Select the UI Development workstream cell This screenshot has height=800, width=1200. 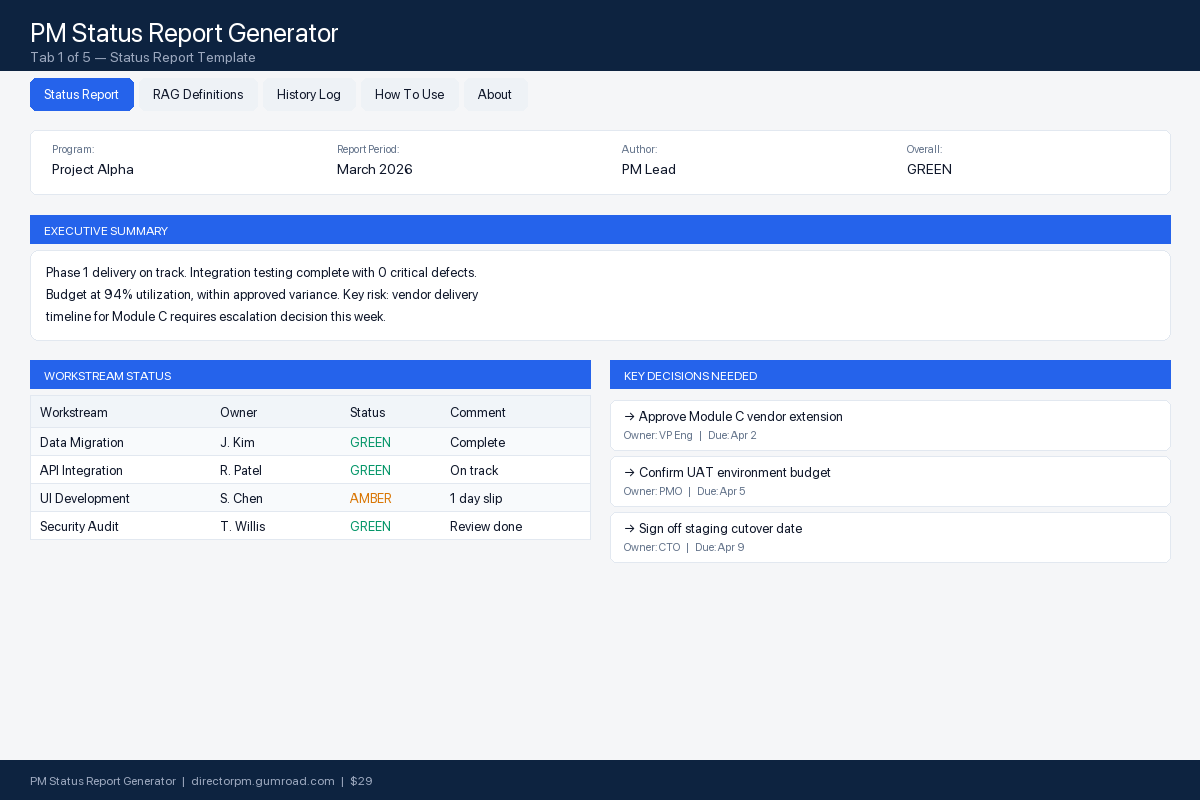click(85, 498)
